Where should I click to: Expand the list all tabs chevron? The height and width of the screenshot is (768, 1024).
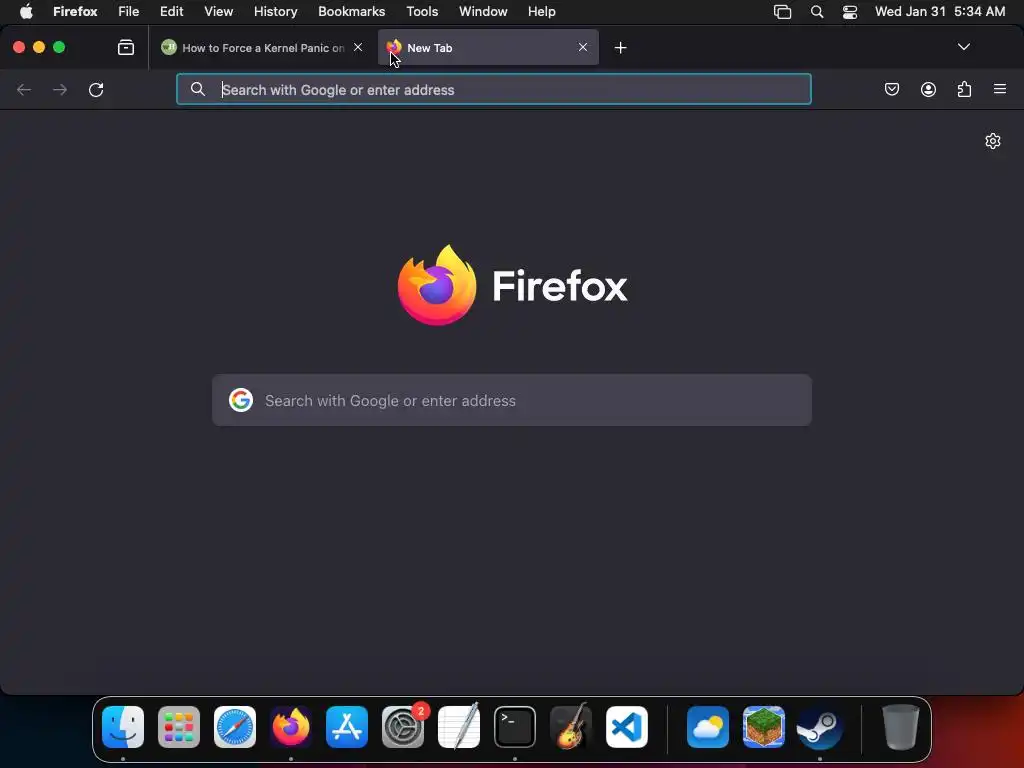[x=964, y=47]
